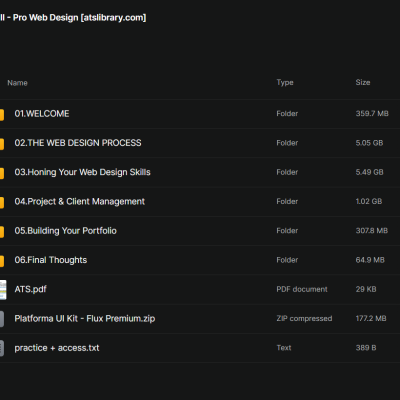Click folder icon next to 04.Project & Client Management
This screenshot has height=400, width=400.
pyautogui.click(x=2, y=203)
